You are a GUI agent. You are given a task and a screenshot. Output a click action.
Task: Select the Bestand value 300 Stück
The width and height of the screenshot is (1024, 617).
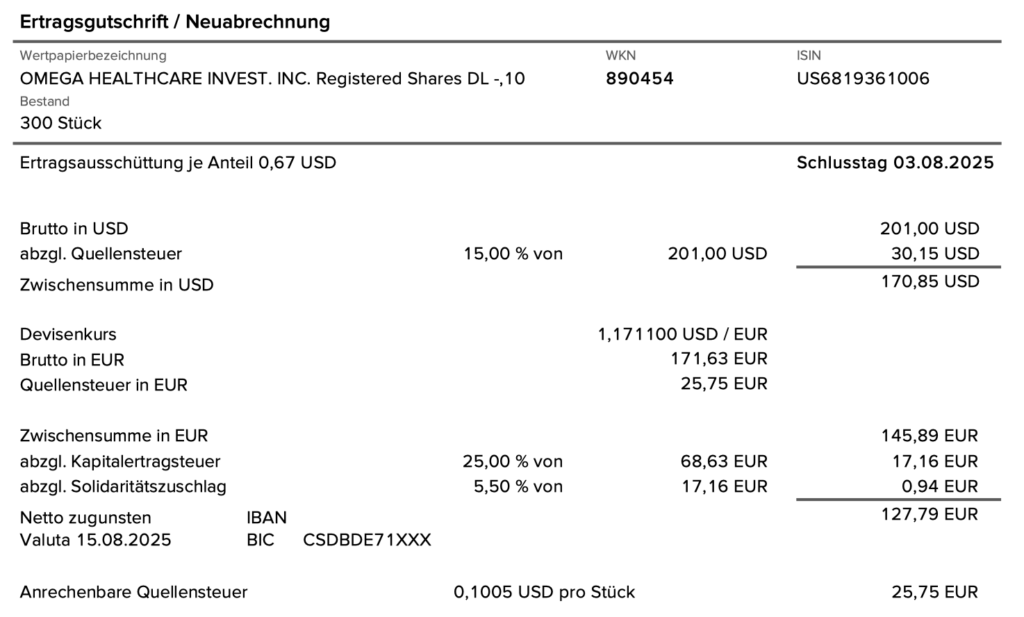point(61,123)
